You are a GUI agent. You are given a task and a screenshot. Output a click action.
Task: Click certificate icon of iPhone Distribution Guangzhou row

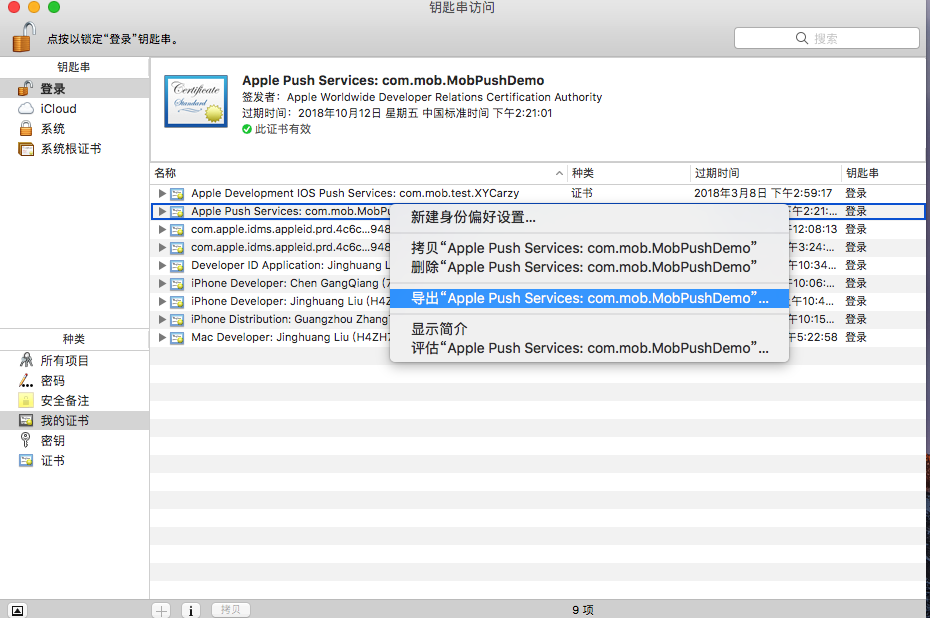click(177, 319)
